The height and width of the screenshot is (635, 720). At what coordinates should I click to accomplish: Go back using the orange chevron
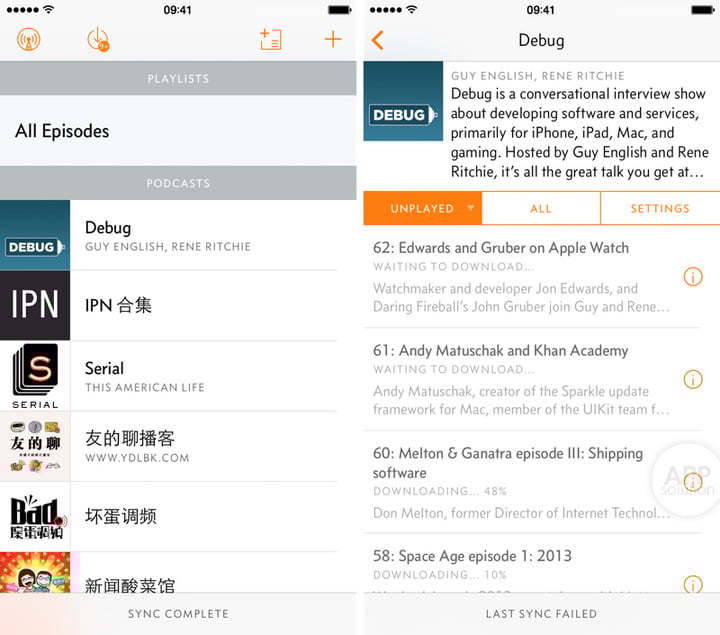tap(377, 41)
